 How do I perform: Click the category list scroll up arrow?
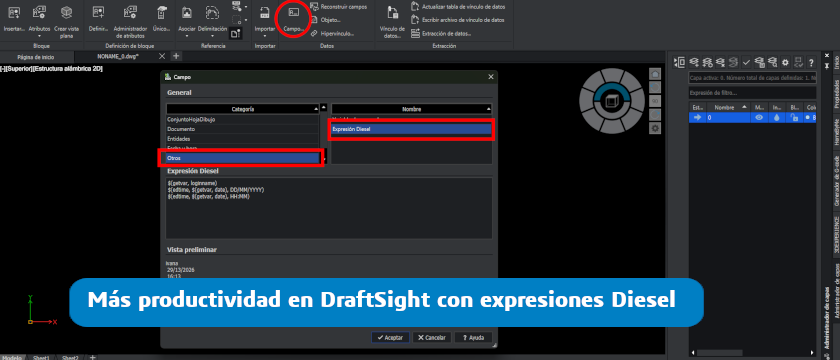[x=324, y=107]
